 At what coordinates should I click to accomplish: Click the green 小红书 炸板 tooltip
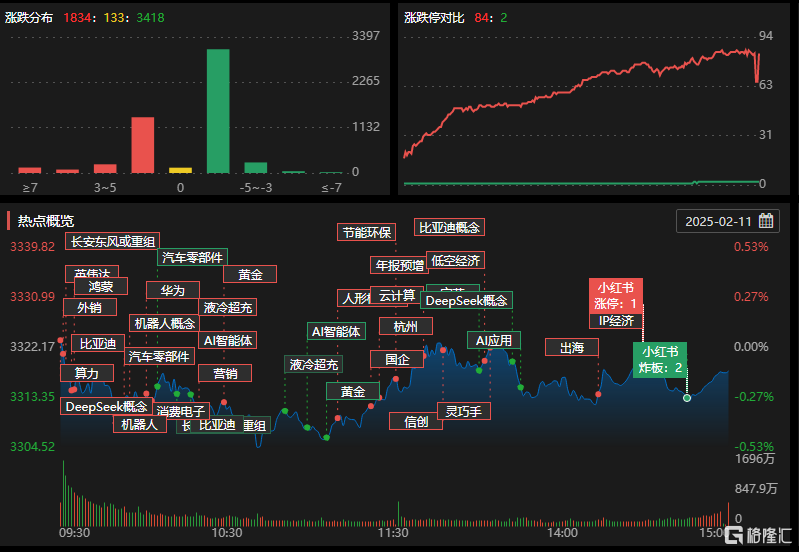coord(660,360)
